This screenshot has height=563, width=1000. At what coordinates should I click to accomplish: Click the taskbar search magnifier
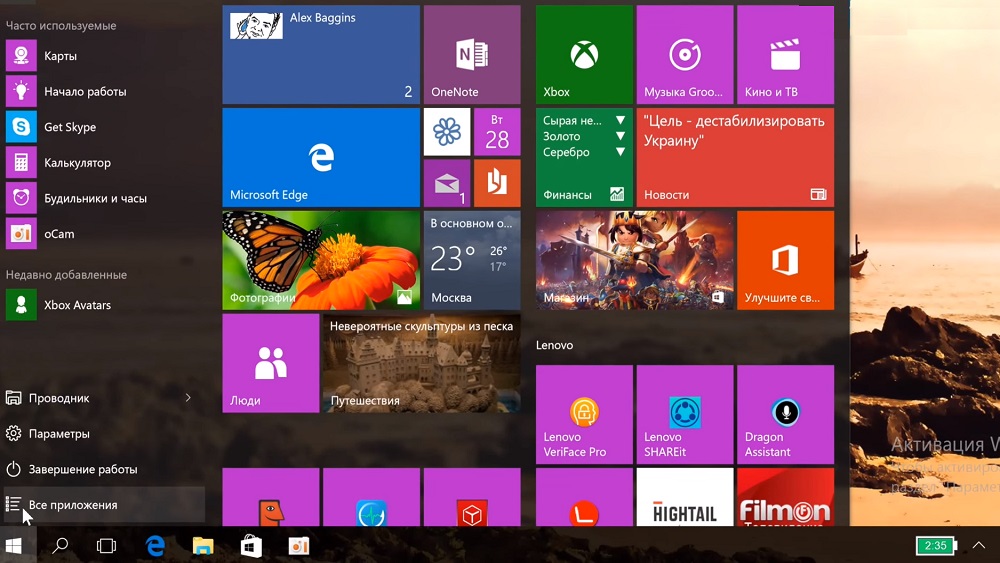point(60,545)
